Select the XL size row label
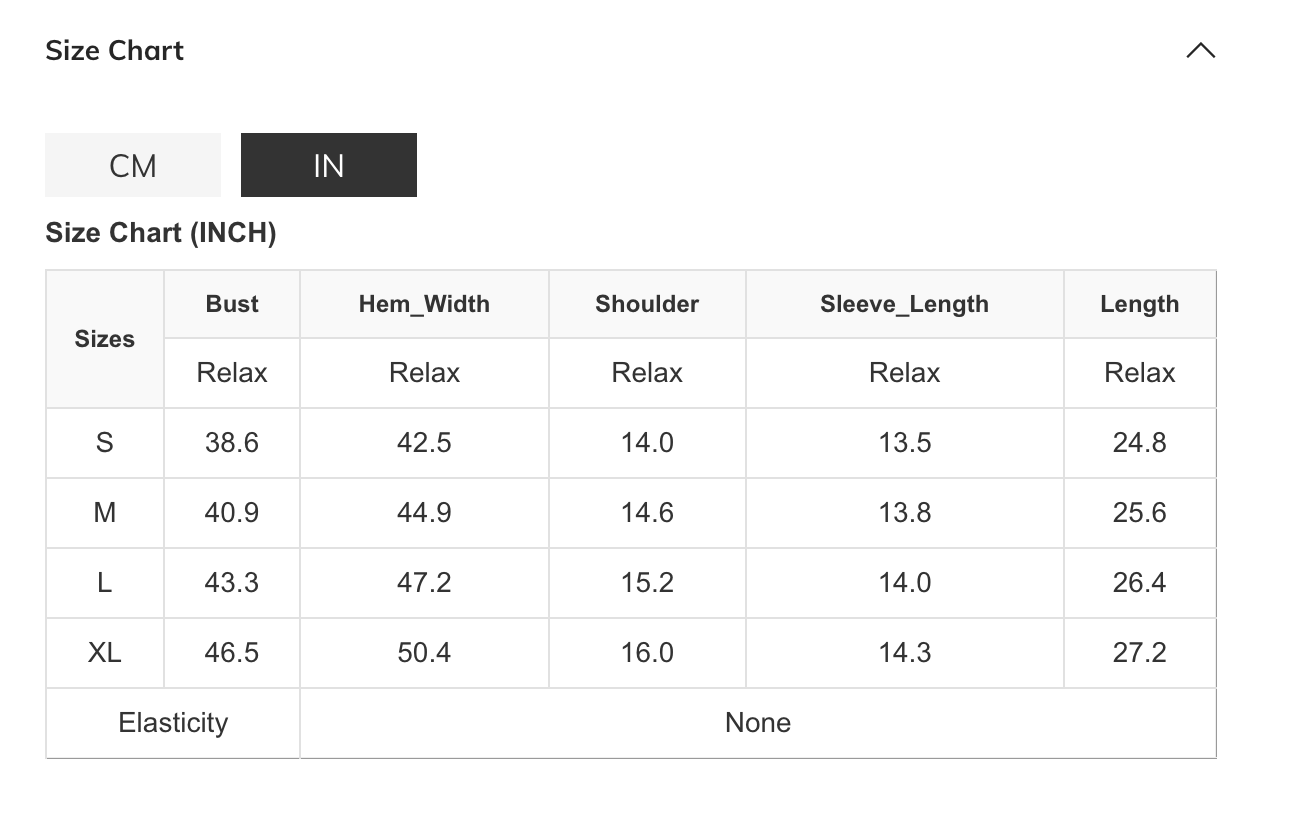This screenshot has width=1310, height=814. click(x=105, y=653)
